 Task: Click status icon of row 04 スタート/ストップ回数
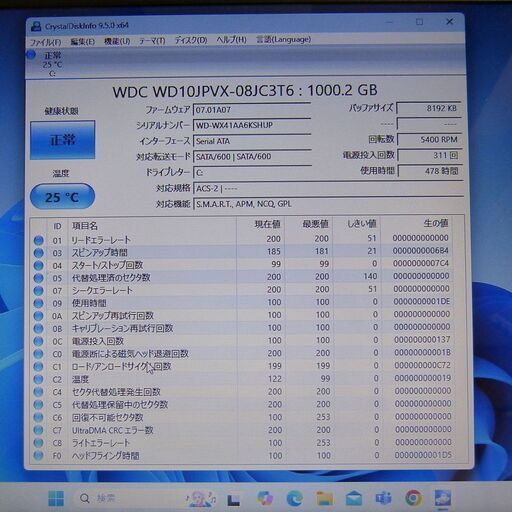click(39, 266)
